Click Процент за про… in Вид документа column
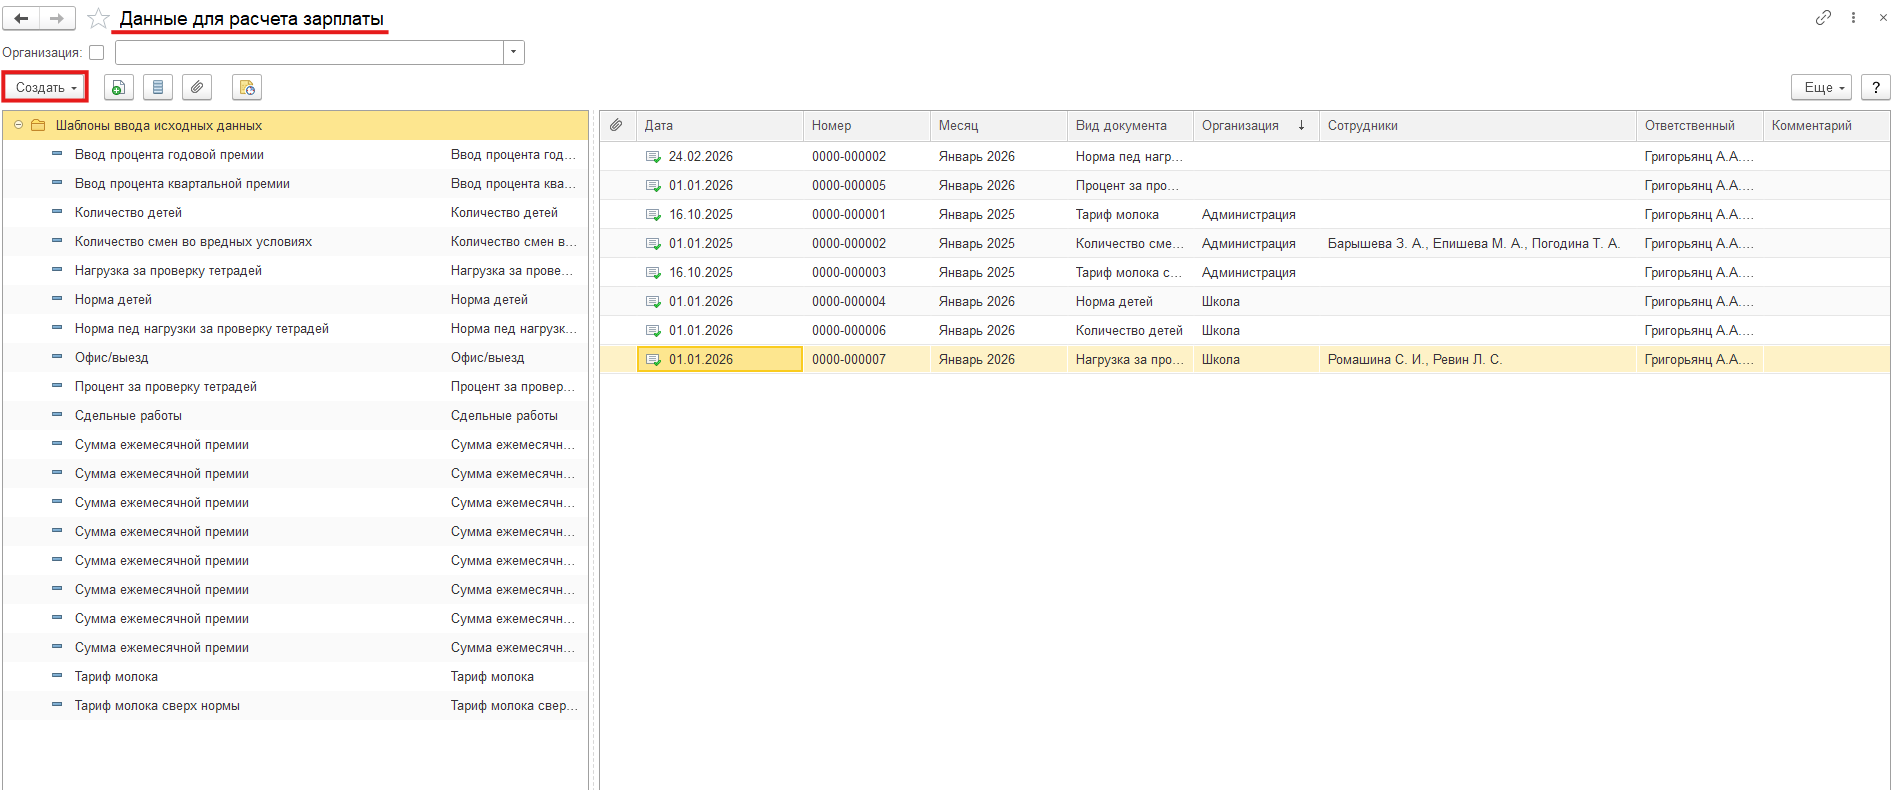This screenshot has height=790, width=1893. click(x=1128, y=186)
